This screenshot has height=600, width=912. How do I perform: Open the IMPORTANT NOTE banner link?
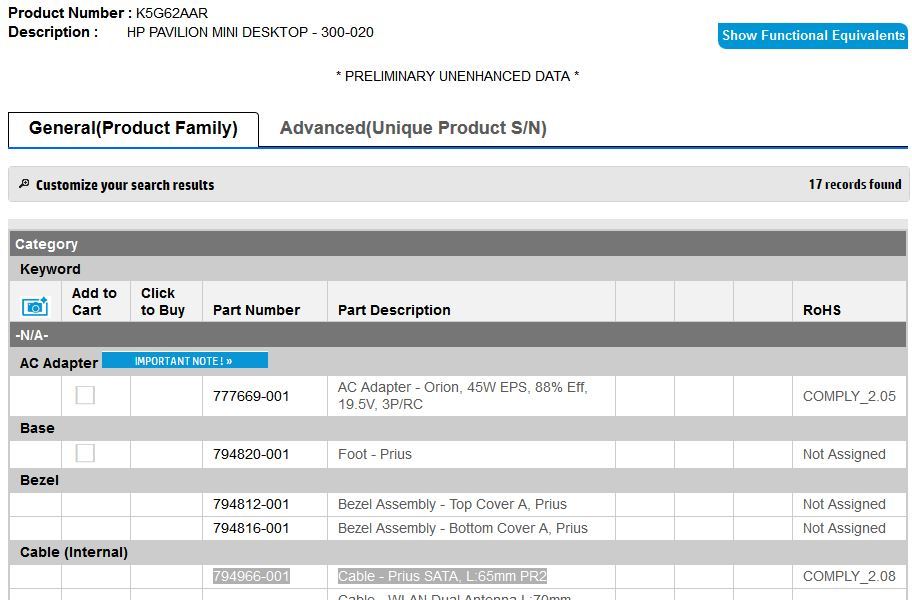[185, 360]
